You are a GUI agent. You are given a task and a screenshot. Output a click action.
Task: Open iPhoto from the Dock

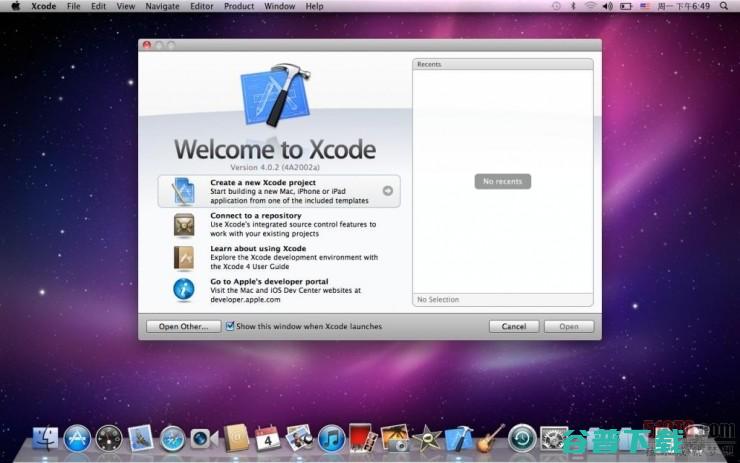(x=395, y=438)
